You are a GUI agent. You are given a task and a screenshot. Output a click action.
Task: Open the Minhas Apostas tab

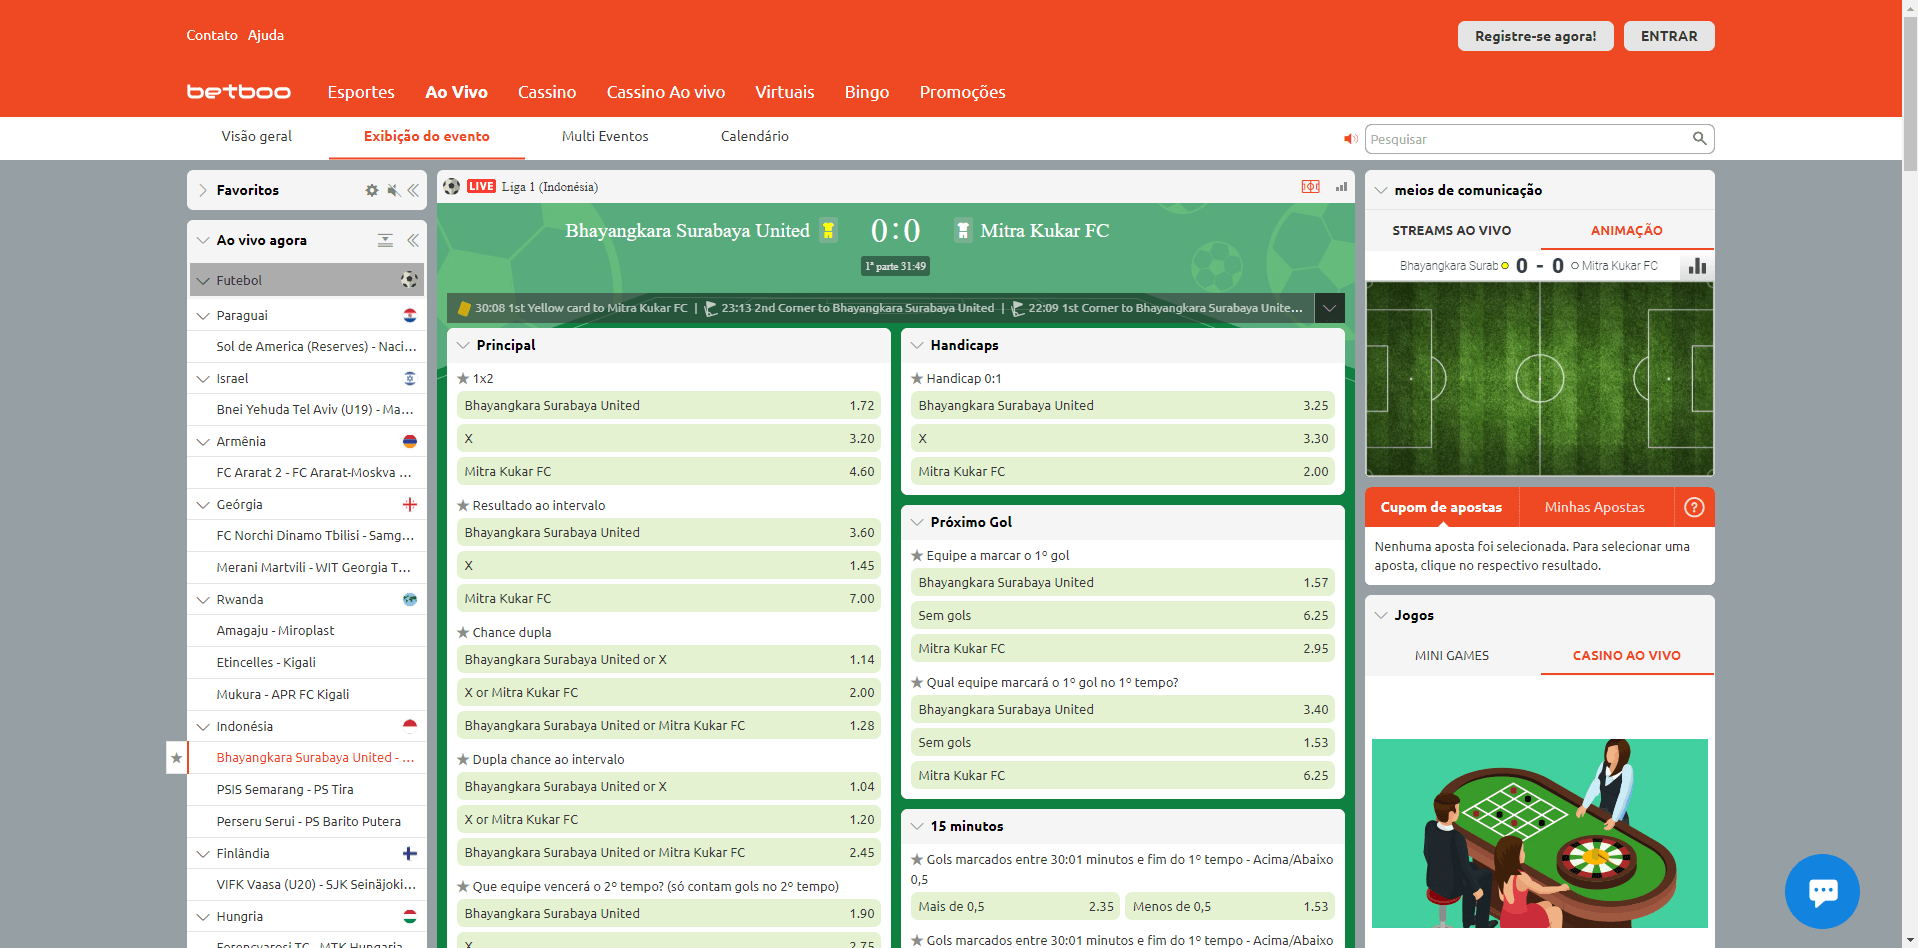[1595, 507]
